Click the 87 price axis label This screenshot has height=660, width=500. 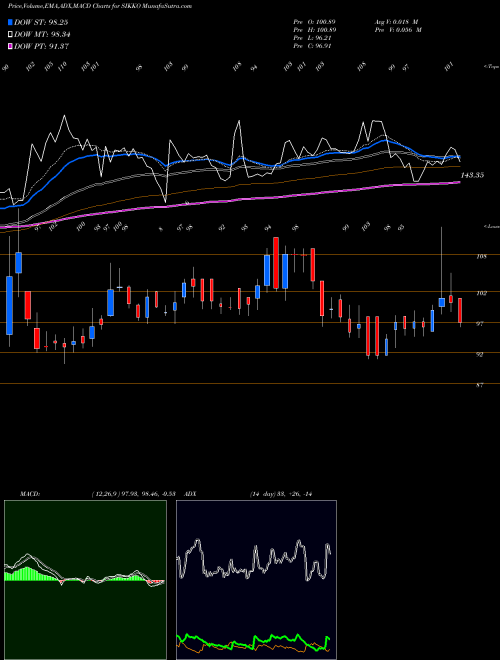pyautogui.click(x=480, y=385)
